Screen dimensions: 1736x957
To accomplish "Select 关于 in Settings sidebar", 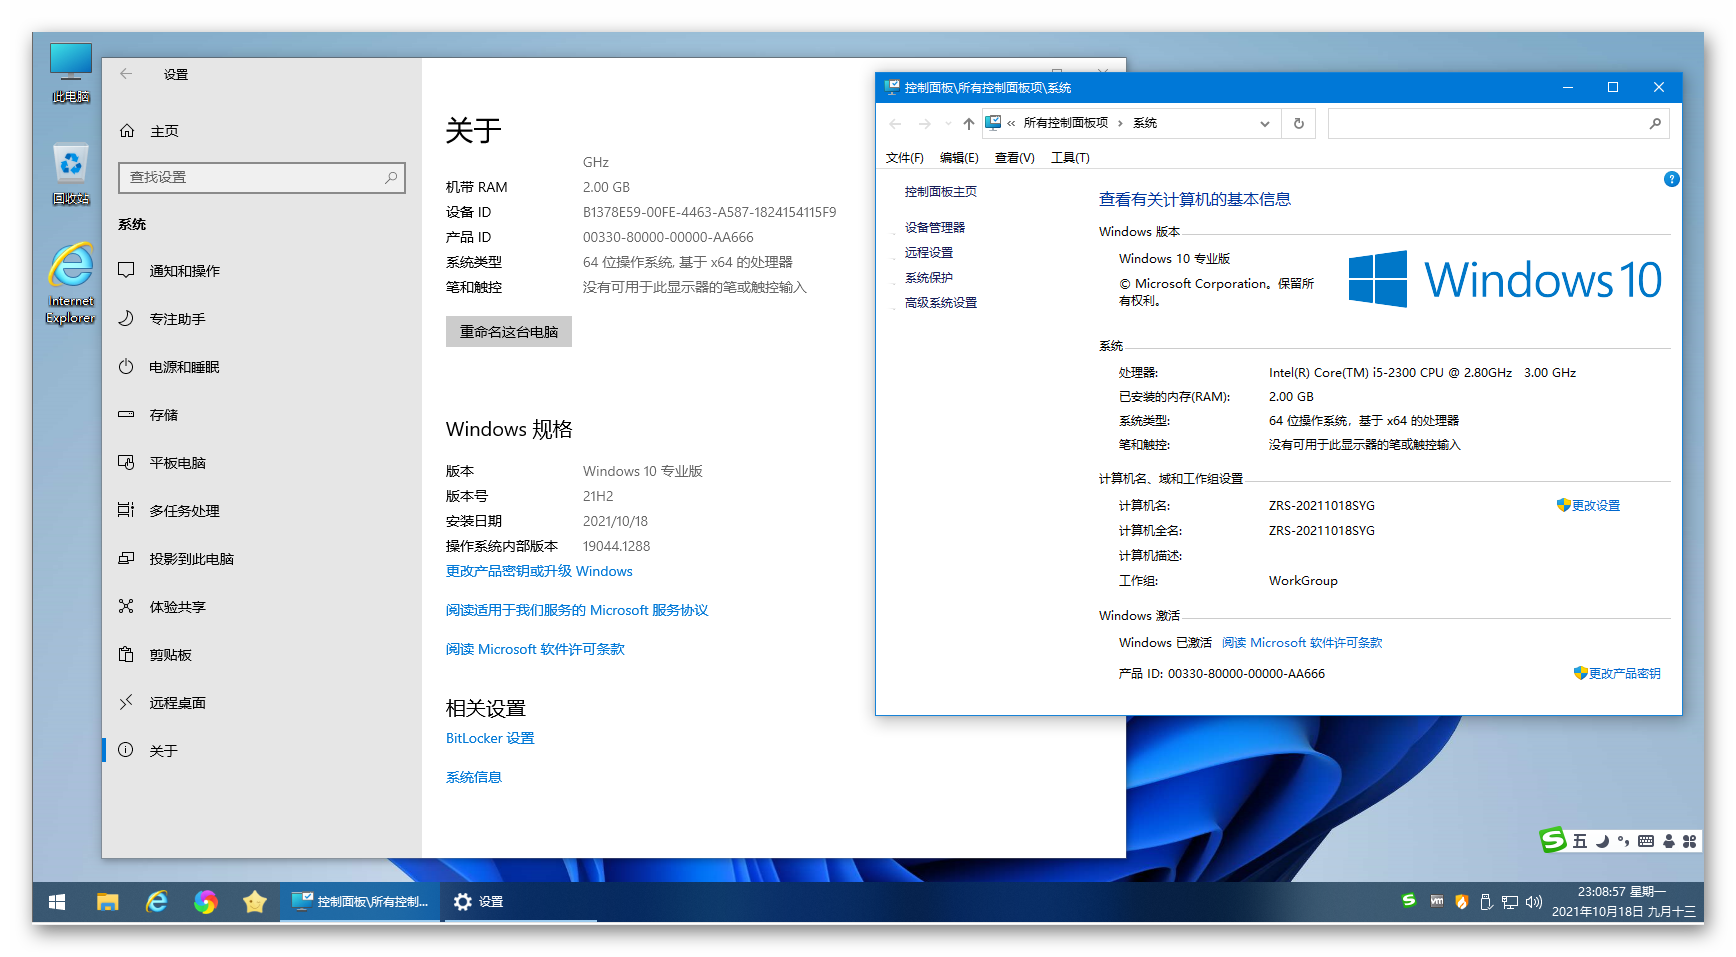I will 262,751.
